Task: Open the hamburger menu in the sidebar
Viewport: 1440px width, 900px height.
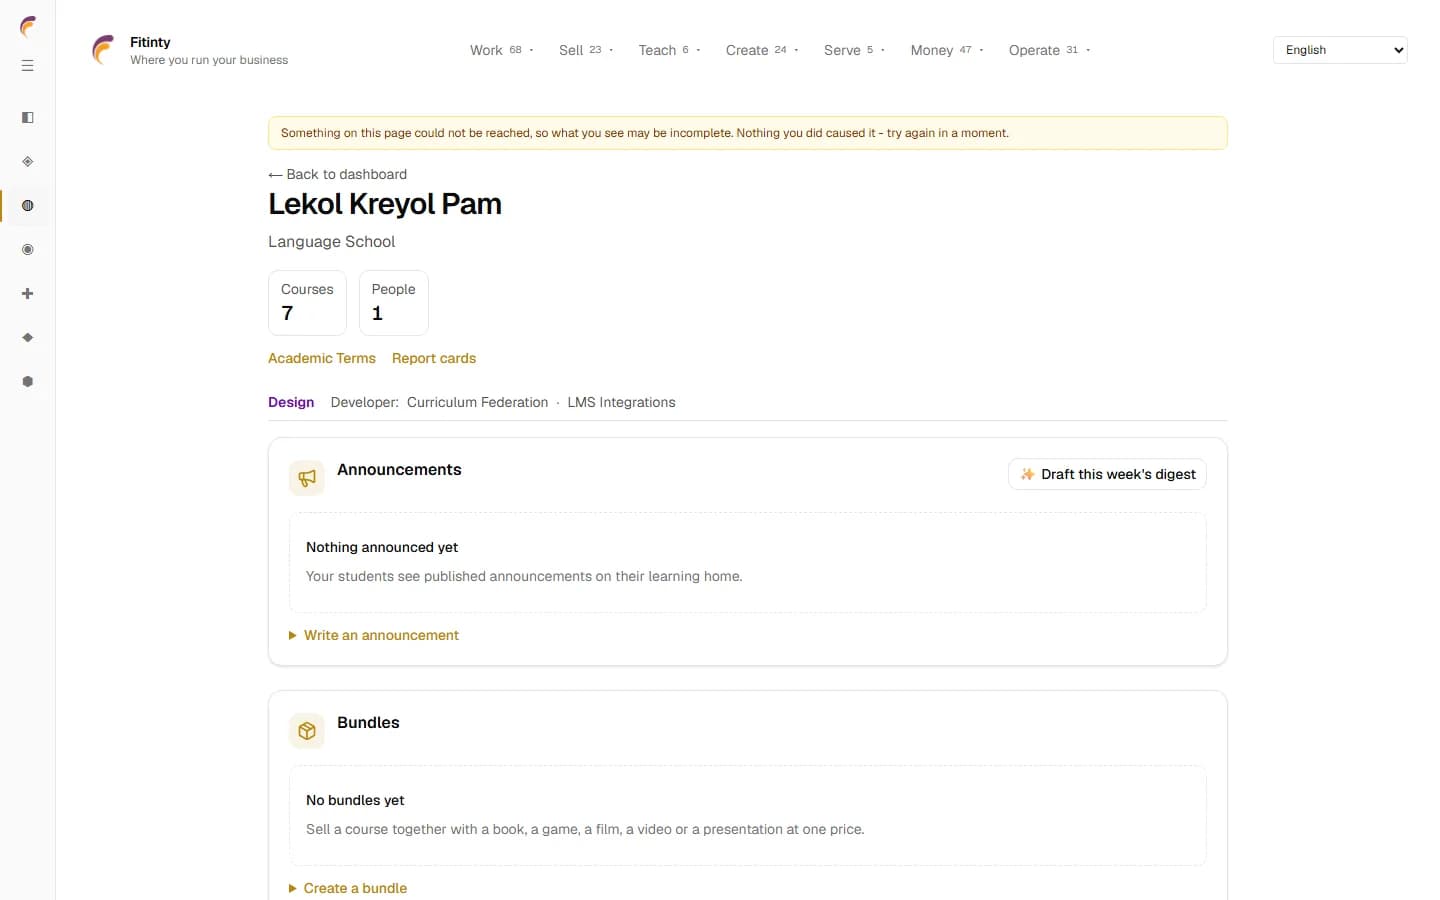Action: point(28,66)
